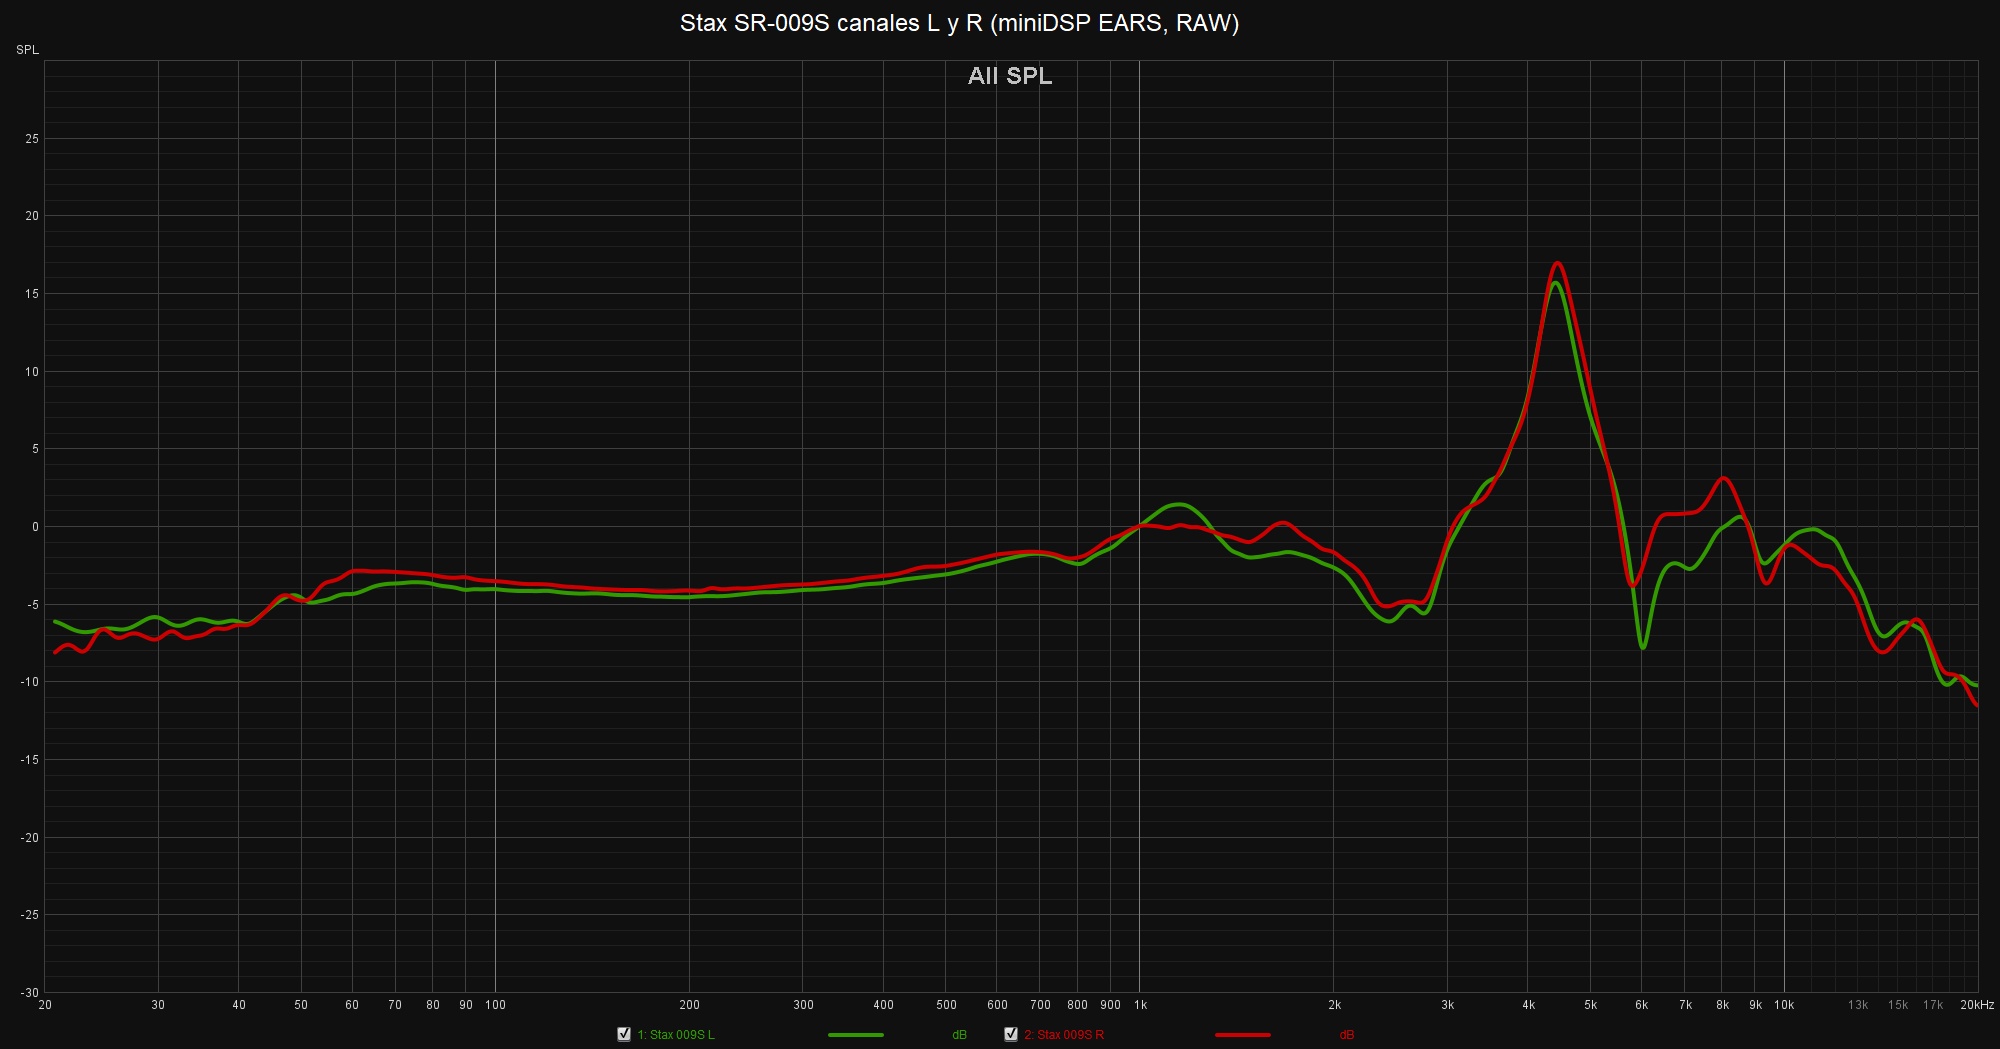Click the 10k label on frequency axis
Viewport: 2000px width, 1049px height.
(1784, 1005)
